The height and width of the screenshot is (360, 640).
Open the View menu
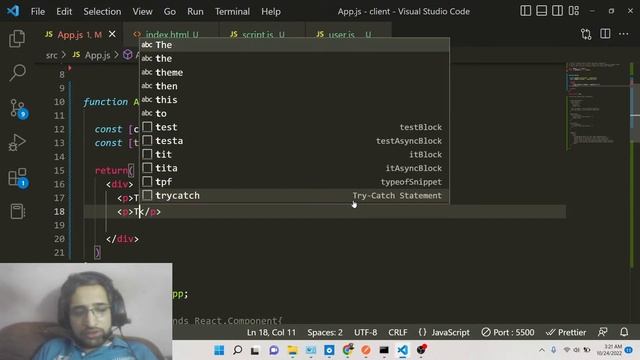(x=142, y=11)
